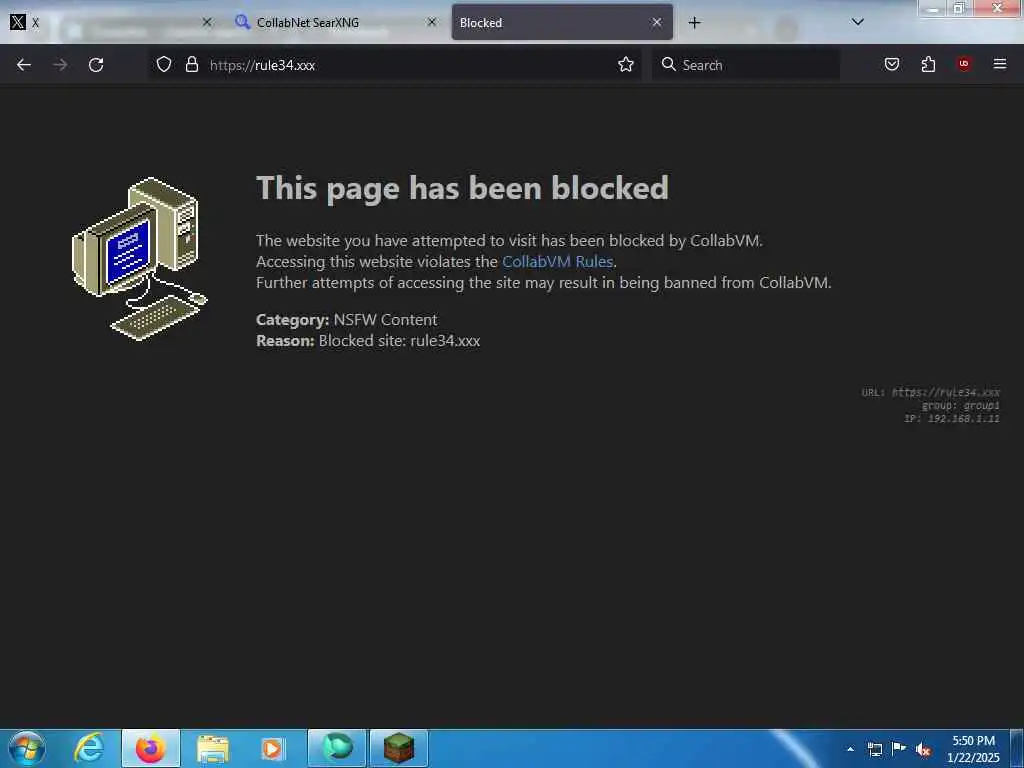Click the This page has been blocked heading
This screenshot has height=768, width=1024.
(x=462, y=188)
